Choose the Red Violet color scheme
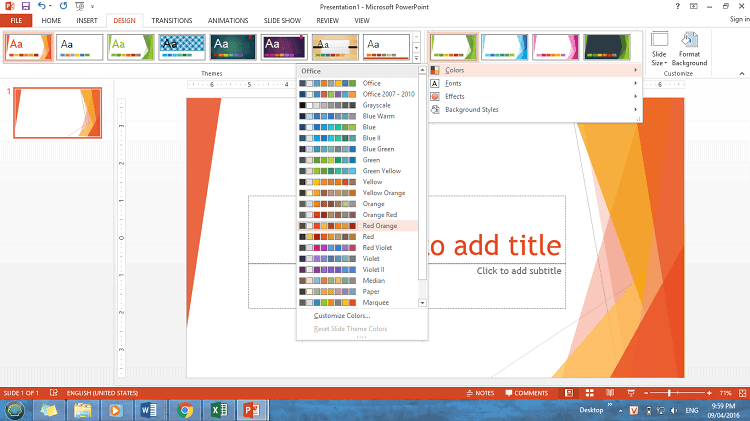750x421 pixels. (x=357, y=248)
